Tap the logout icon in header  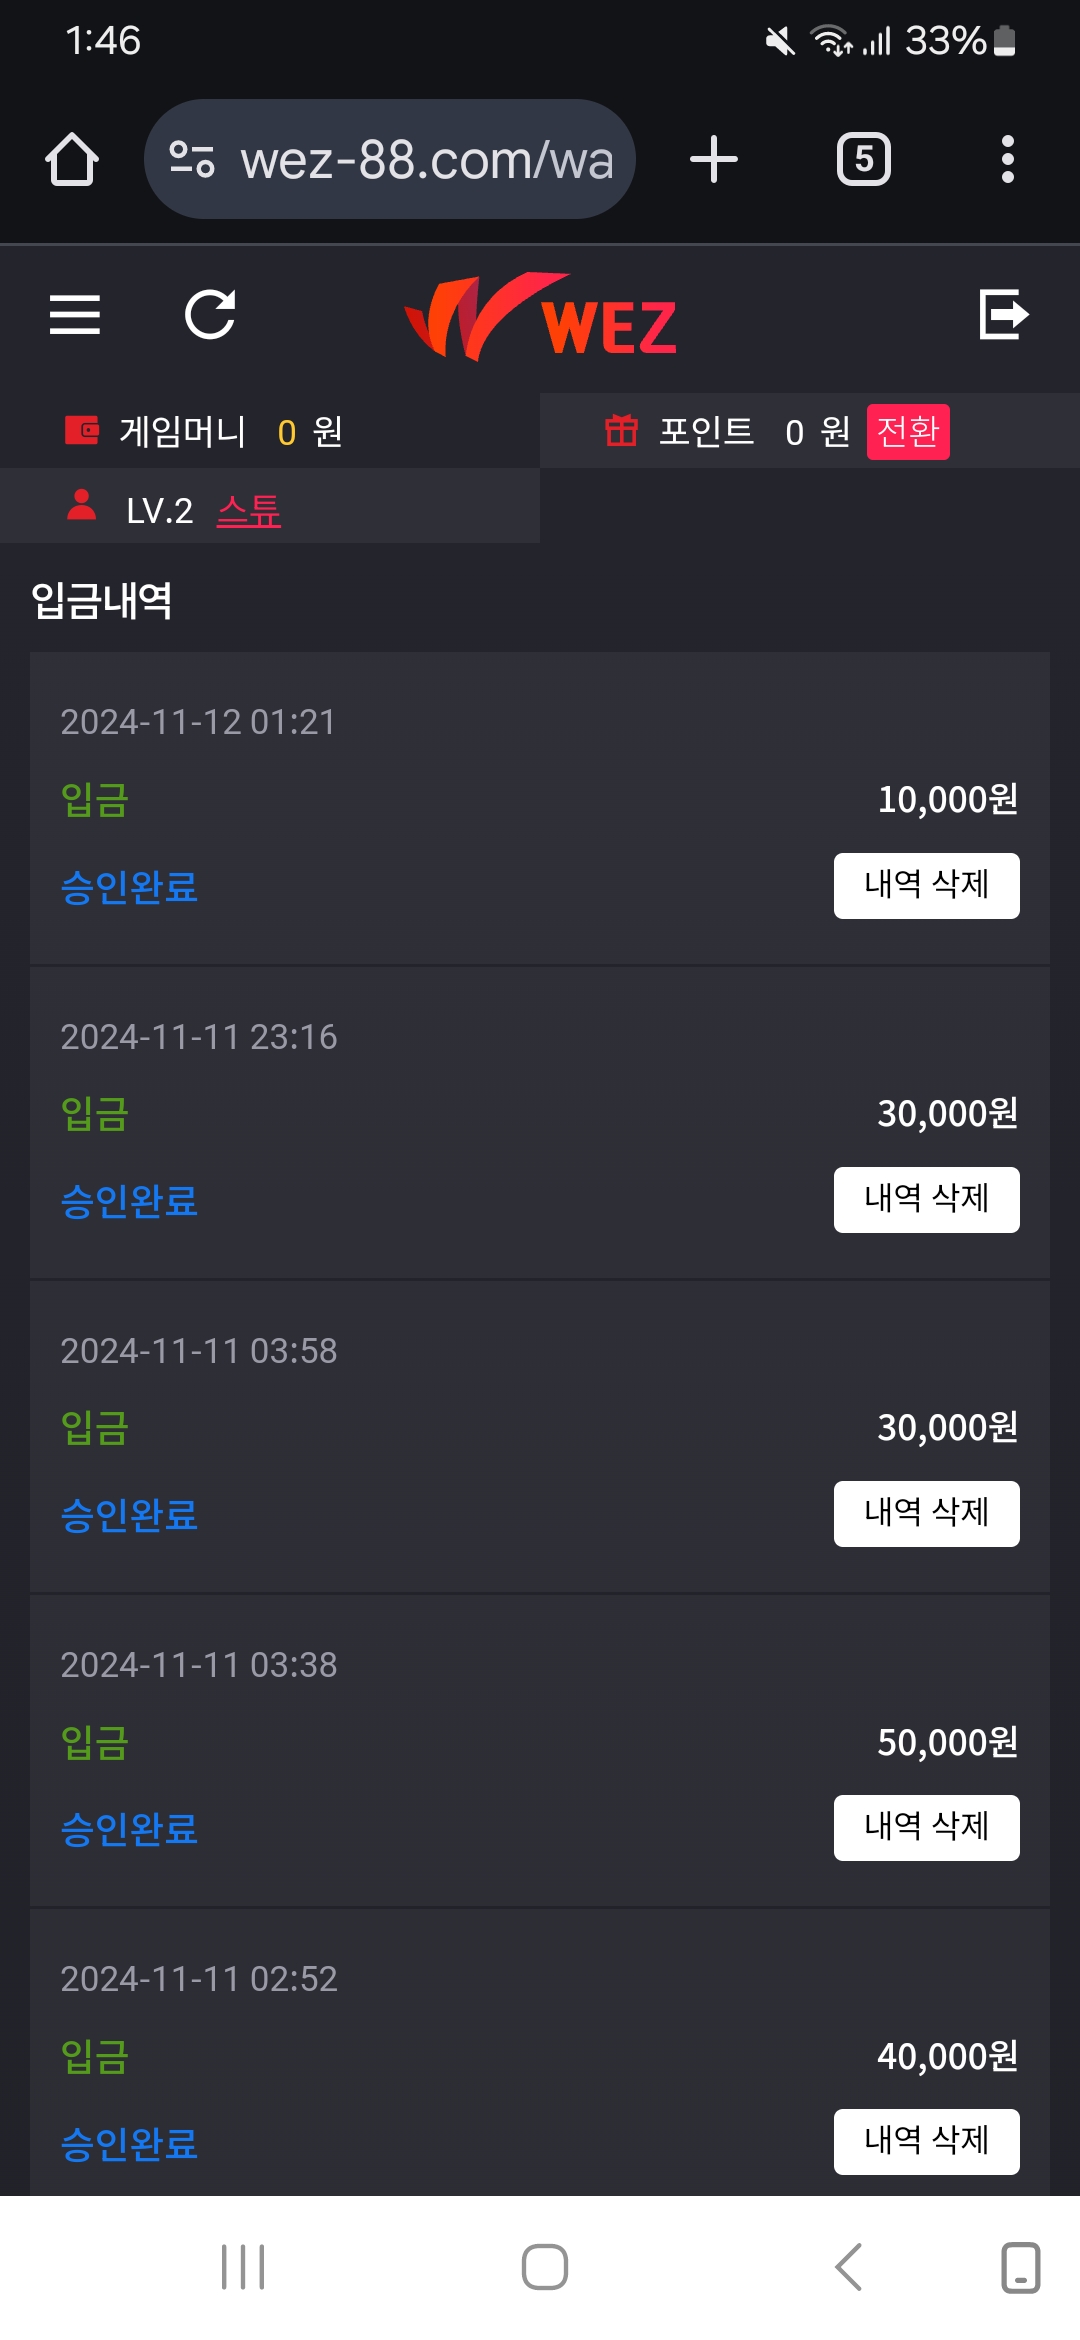pyautogui.click(x=1003, y=315)
